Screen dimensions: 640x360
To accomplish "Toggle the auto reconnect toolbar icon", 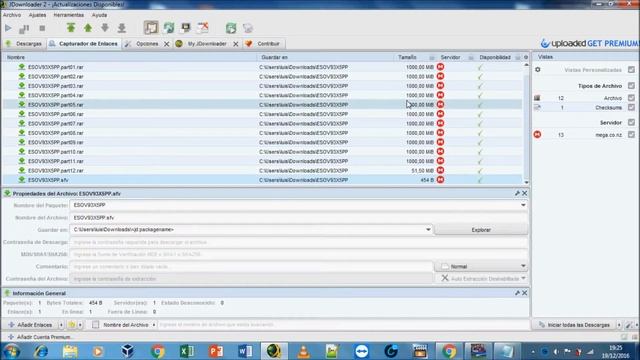I will 169,28.
